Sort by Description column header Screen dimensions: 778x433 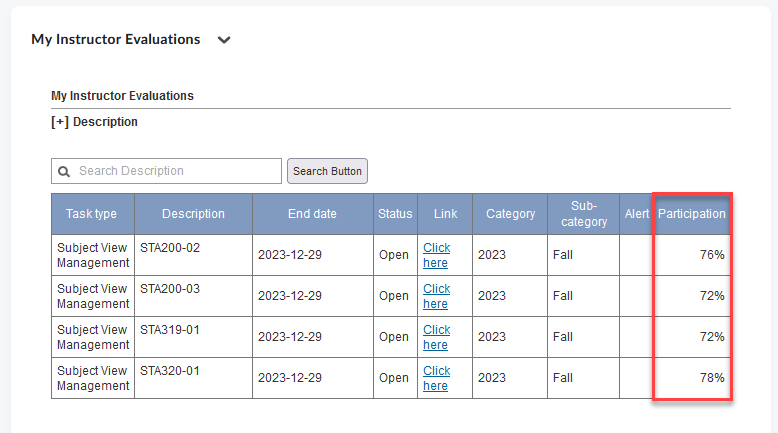(194, 214)
